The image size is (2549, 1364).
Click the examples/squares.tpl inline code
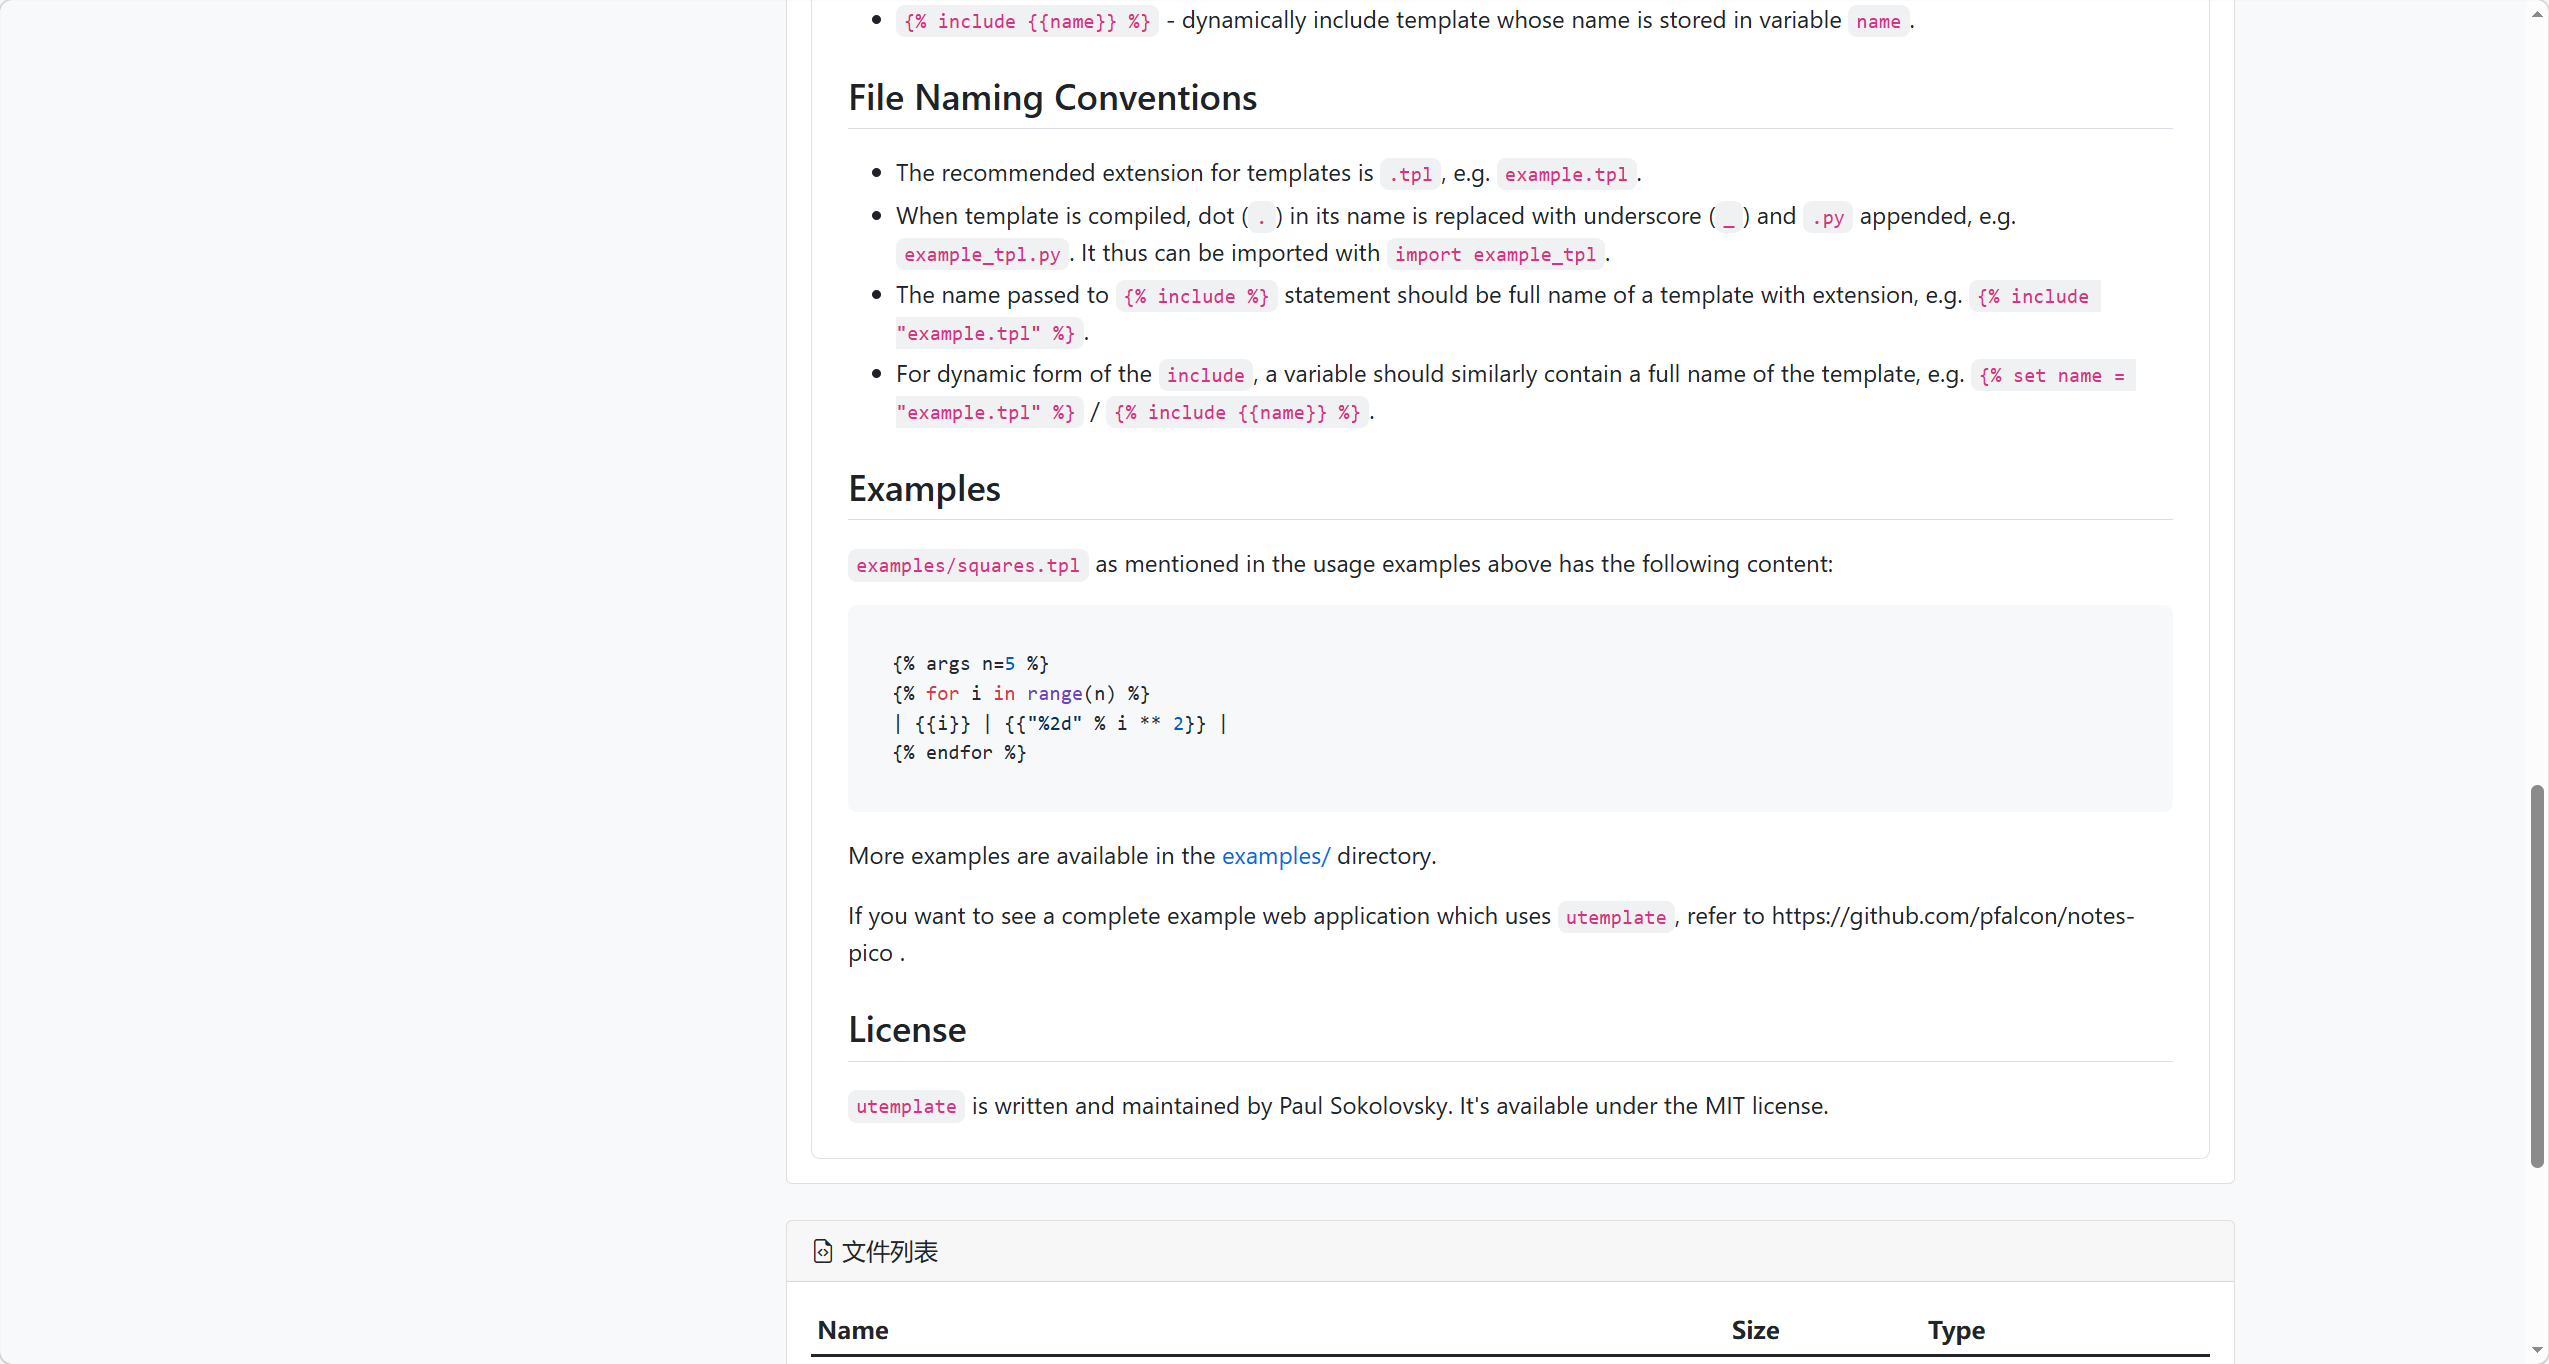967,566
